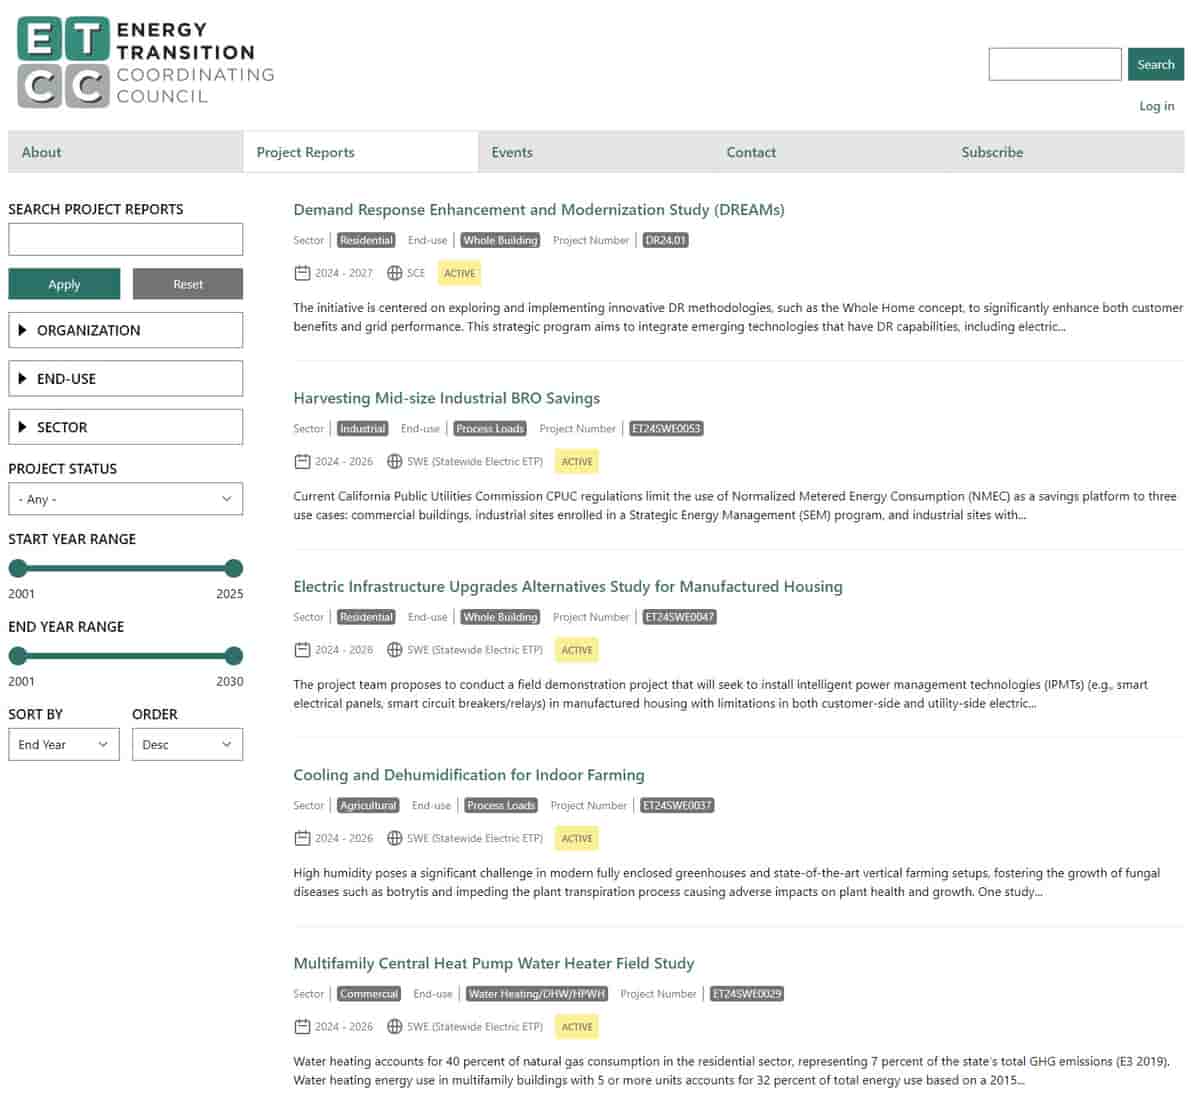The width and height of the screenshot is (1200, 1093).
Task: Expand the Organization filter section
Action: (125, 330)
